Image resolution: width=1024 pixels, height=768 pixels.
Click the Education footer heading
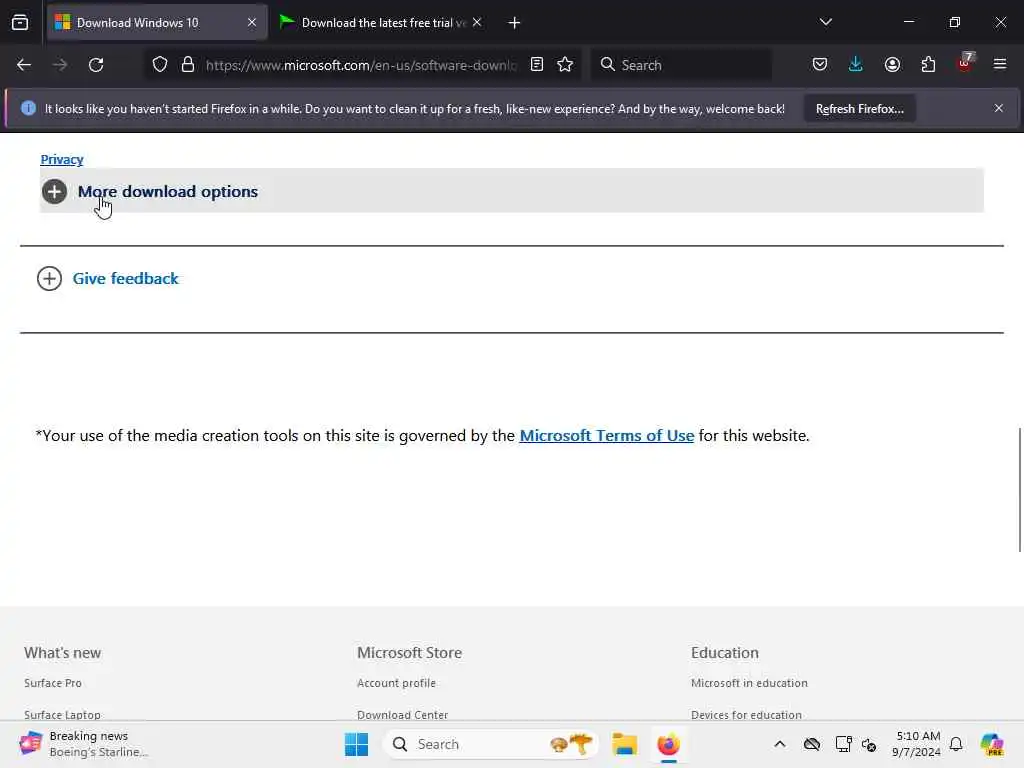(725, 652)
